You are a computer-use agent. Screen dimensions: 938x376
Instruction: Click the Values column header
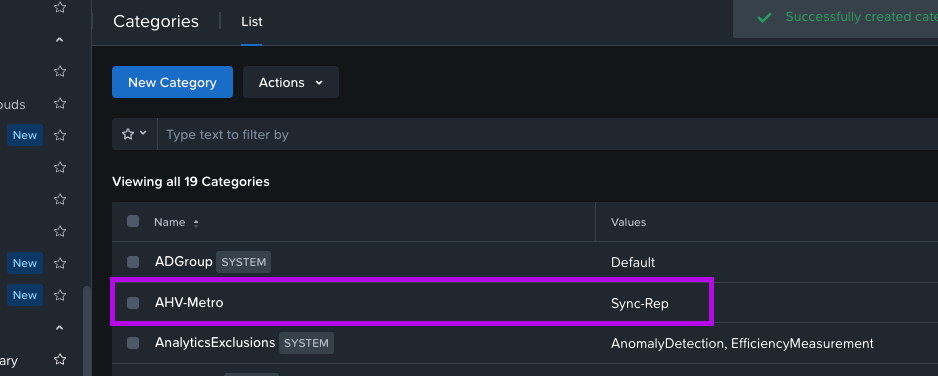pyautogui.click(x=628, y=222)
